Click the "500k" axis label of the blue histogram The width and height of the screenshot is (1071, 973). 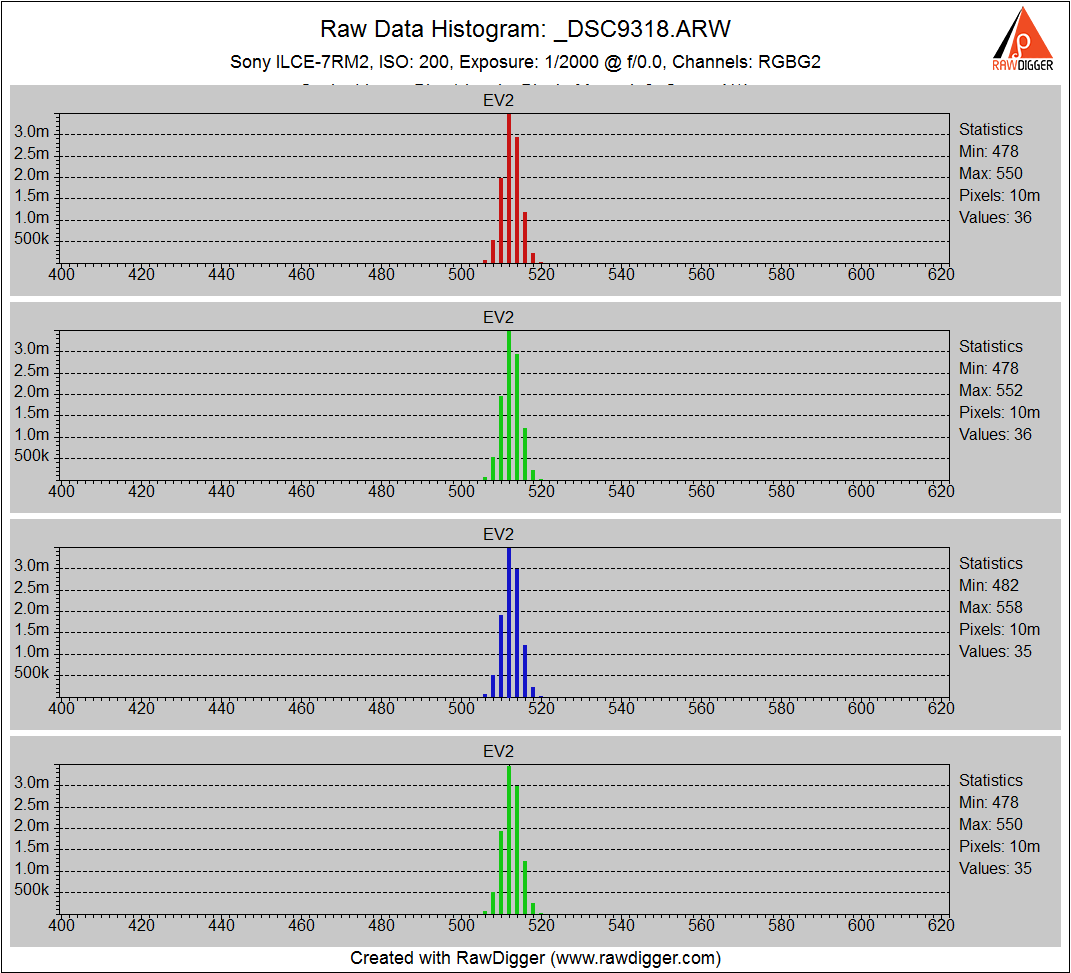[x=31, y=673]
